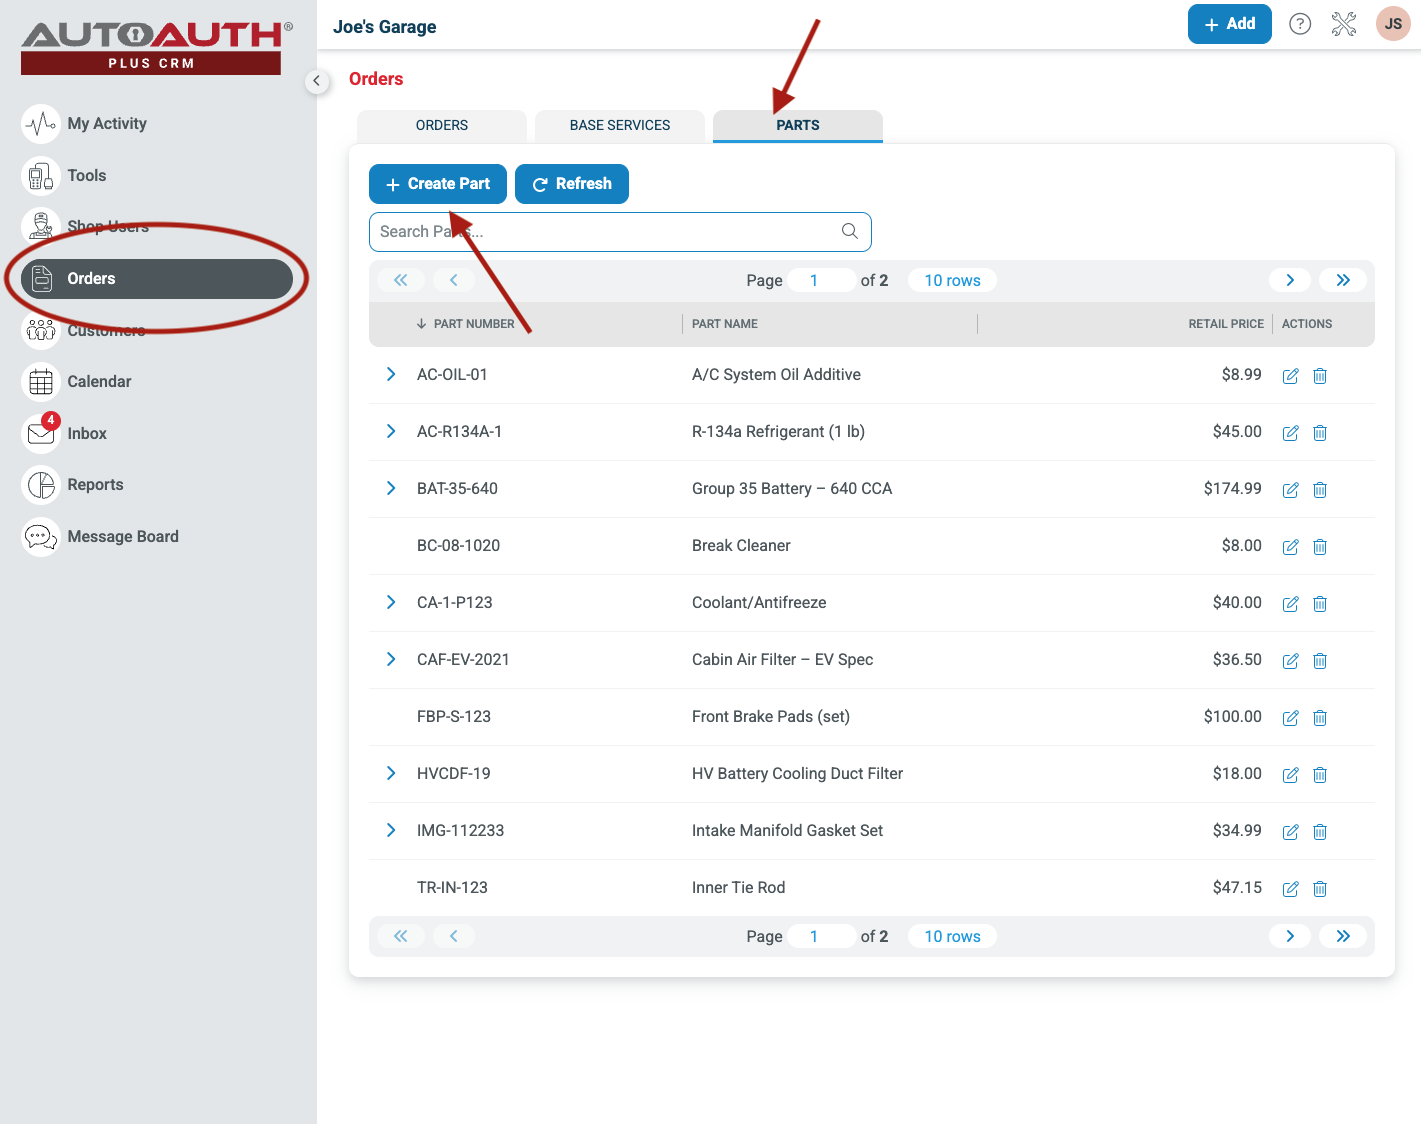Delete the Group 35 Battery part
Screen dimensions: 1421x1124
1319,490
